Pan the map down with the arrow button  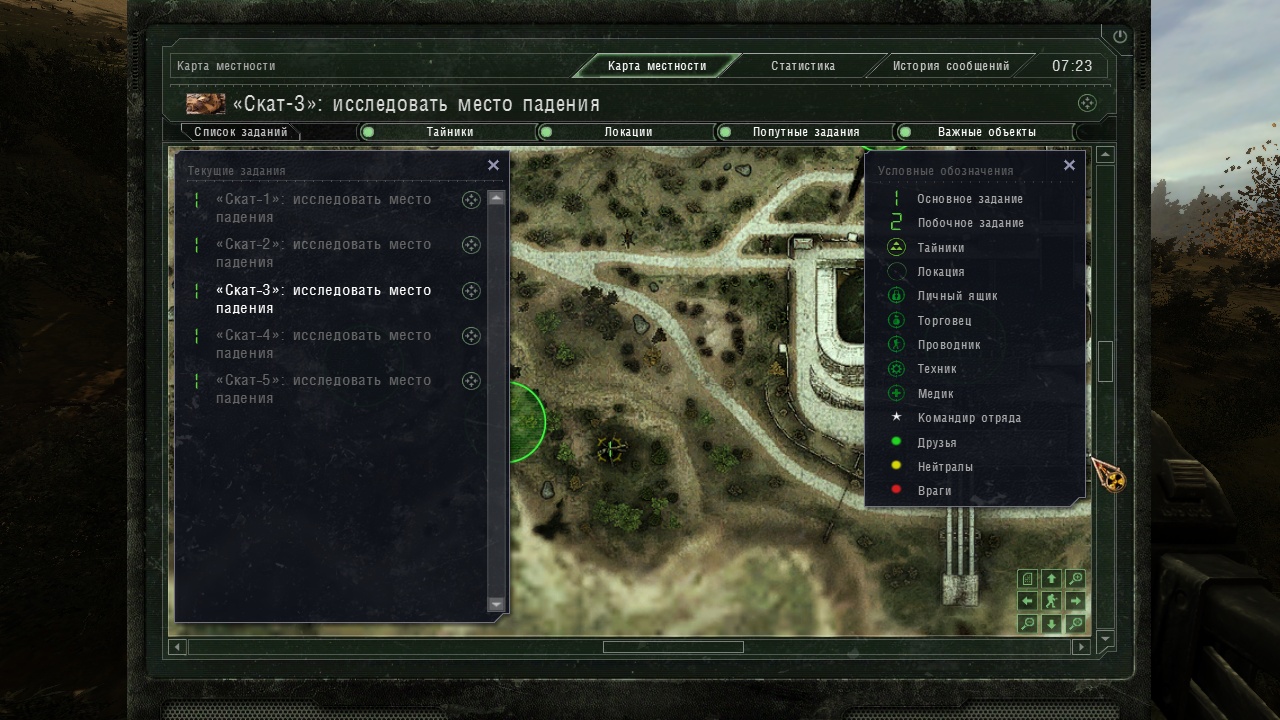tap(1051, 624)
